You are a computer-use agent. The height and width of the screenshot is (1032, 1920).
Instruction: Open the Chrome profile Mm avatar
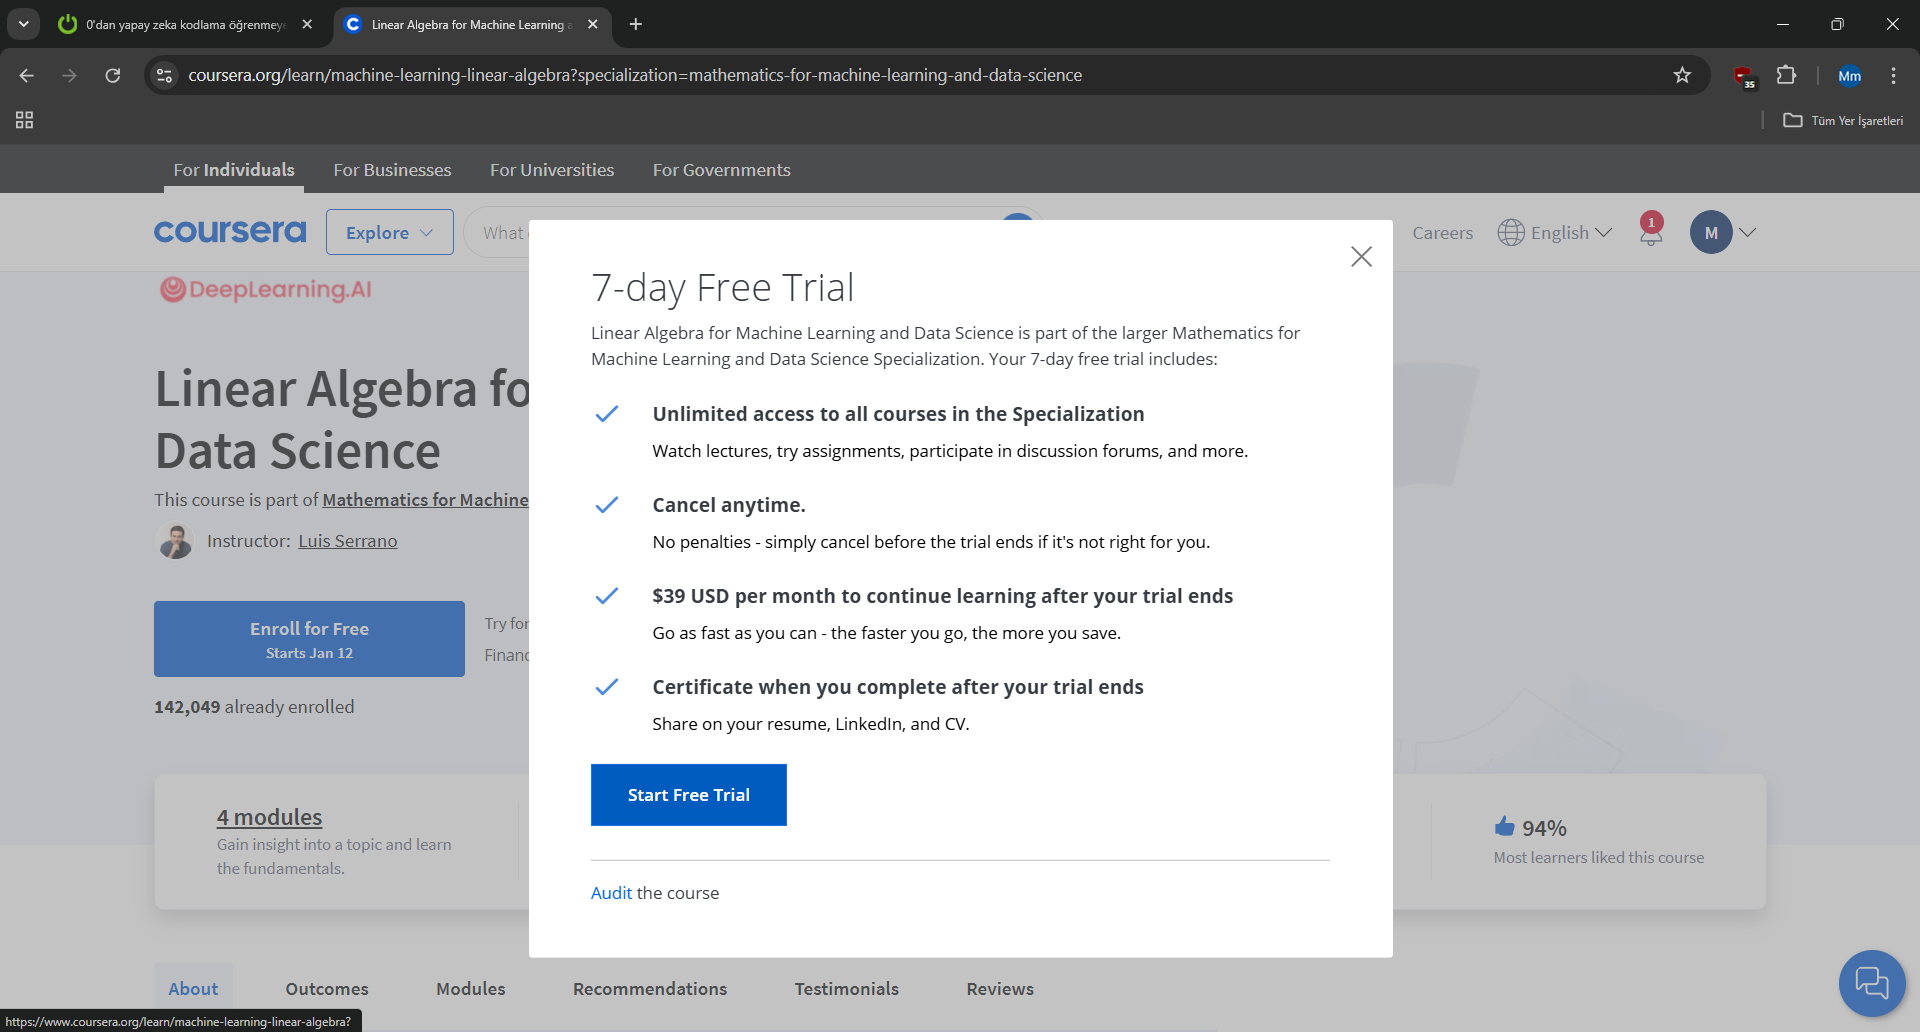[1849, 75]
